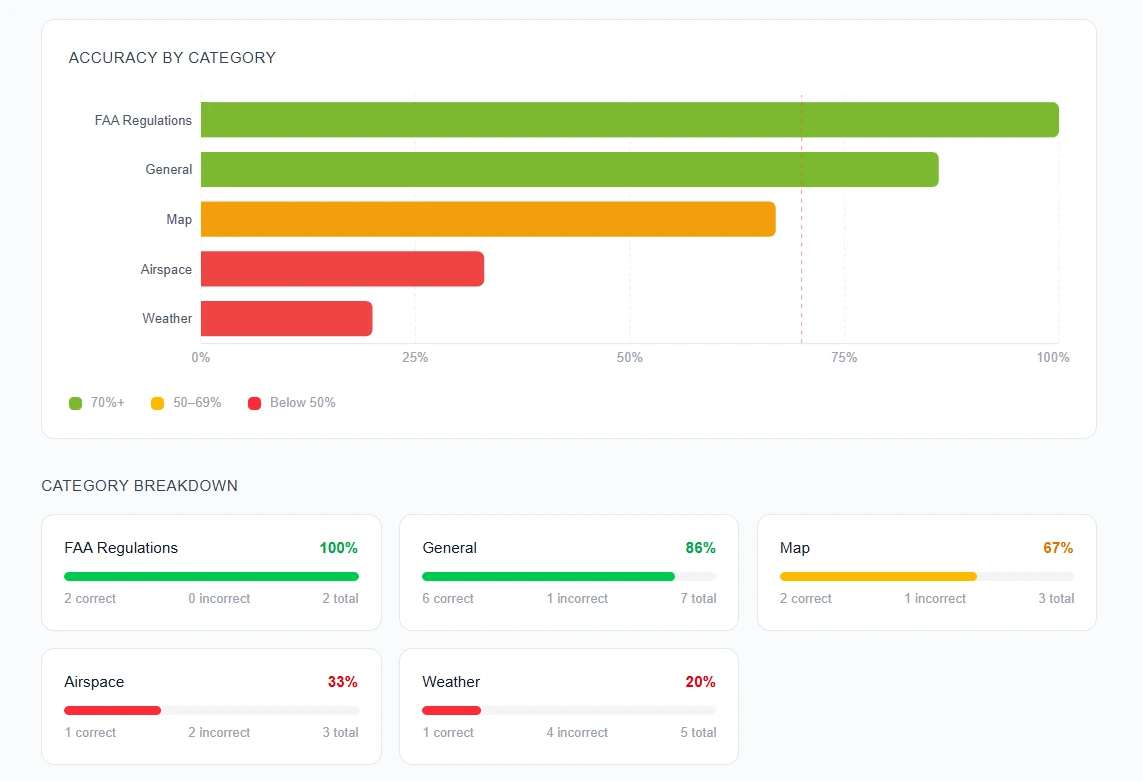This screenshot has height=781, width=1143.
Task: Click the Map card progress bar
Action: point(927,576)
